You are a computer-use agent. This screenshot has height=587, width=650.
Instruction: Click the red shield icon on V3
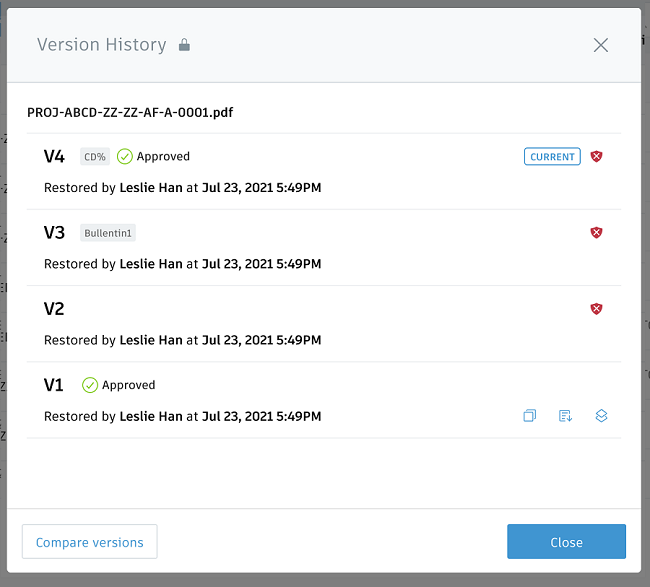coord(596,232)
